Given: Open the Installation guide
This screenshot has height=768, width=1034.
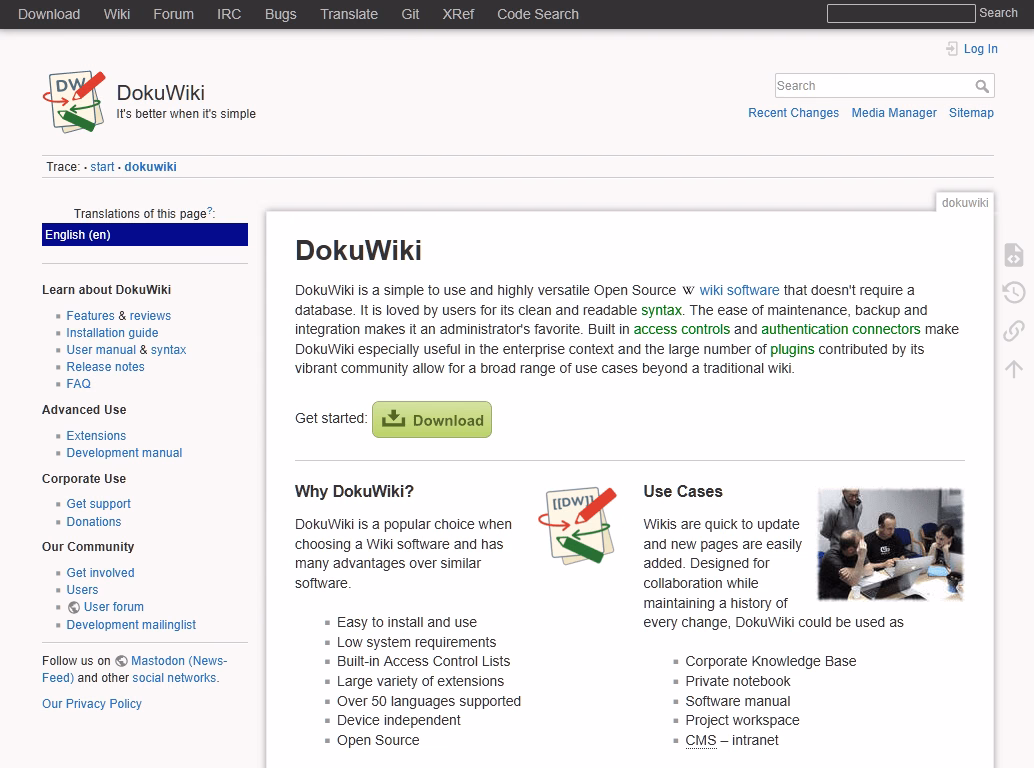Looking at the screenshot, I should tap(112, 333).
